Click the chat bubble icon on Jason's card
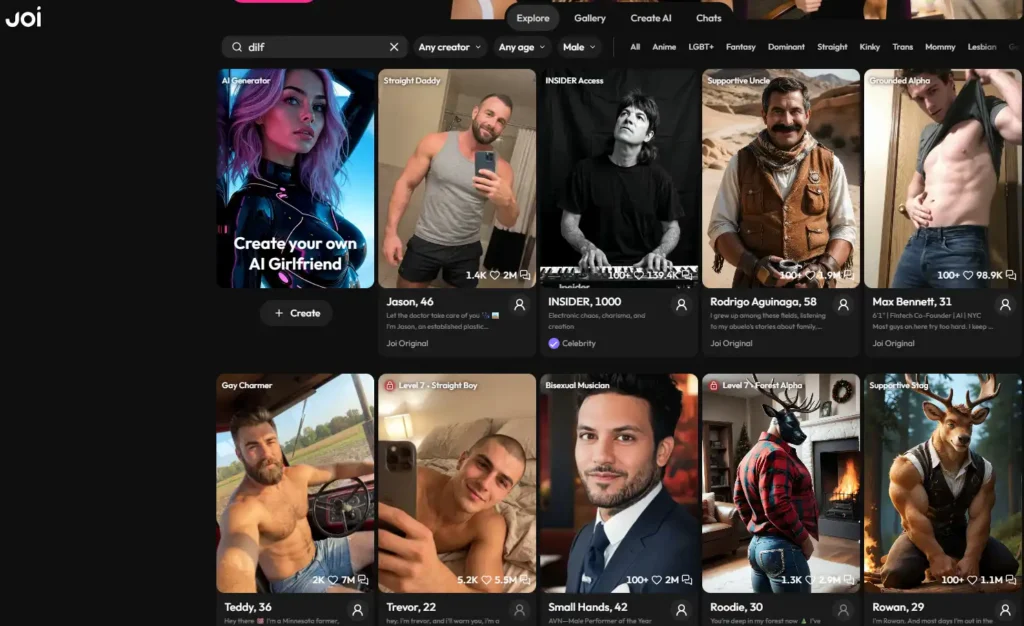Screen dimensions: 1024x626 525,275
